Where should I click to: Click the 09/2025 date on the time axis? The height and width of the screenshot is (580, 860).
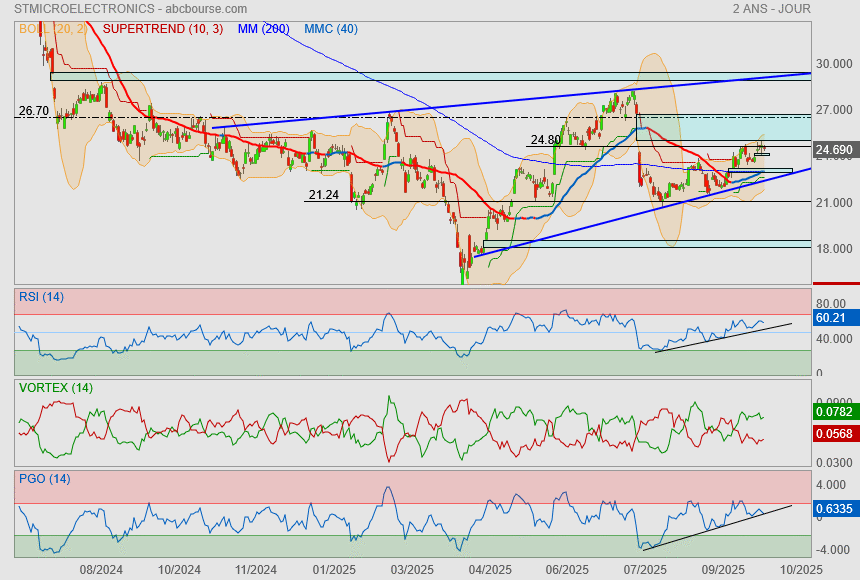click(720, 568)
